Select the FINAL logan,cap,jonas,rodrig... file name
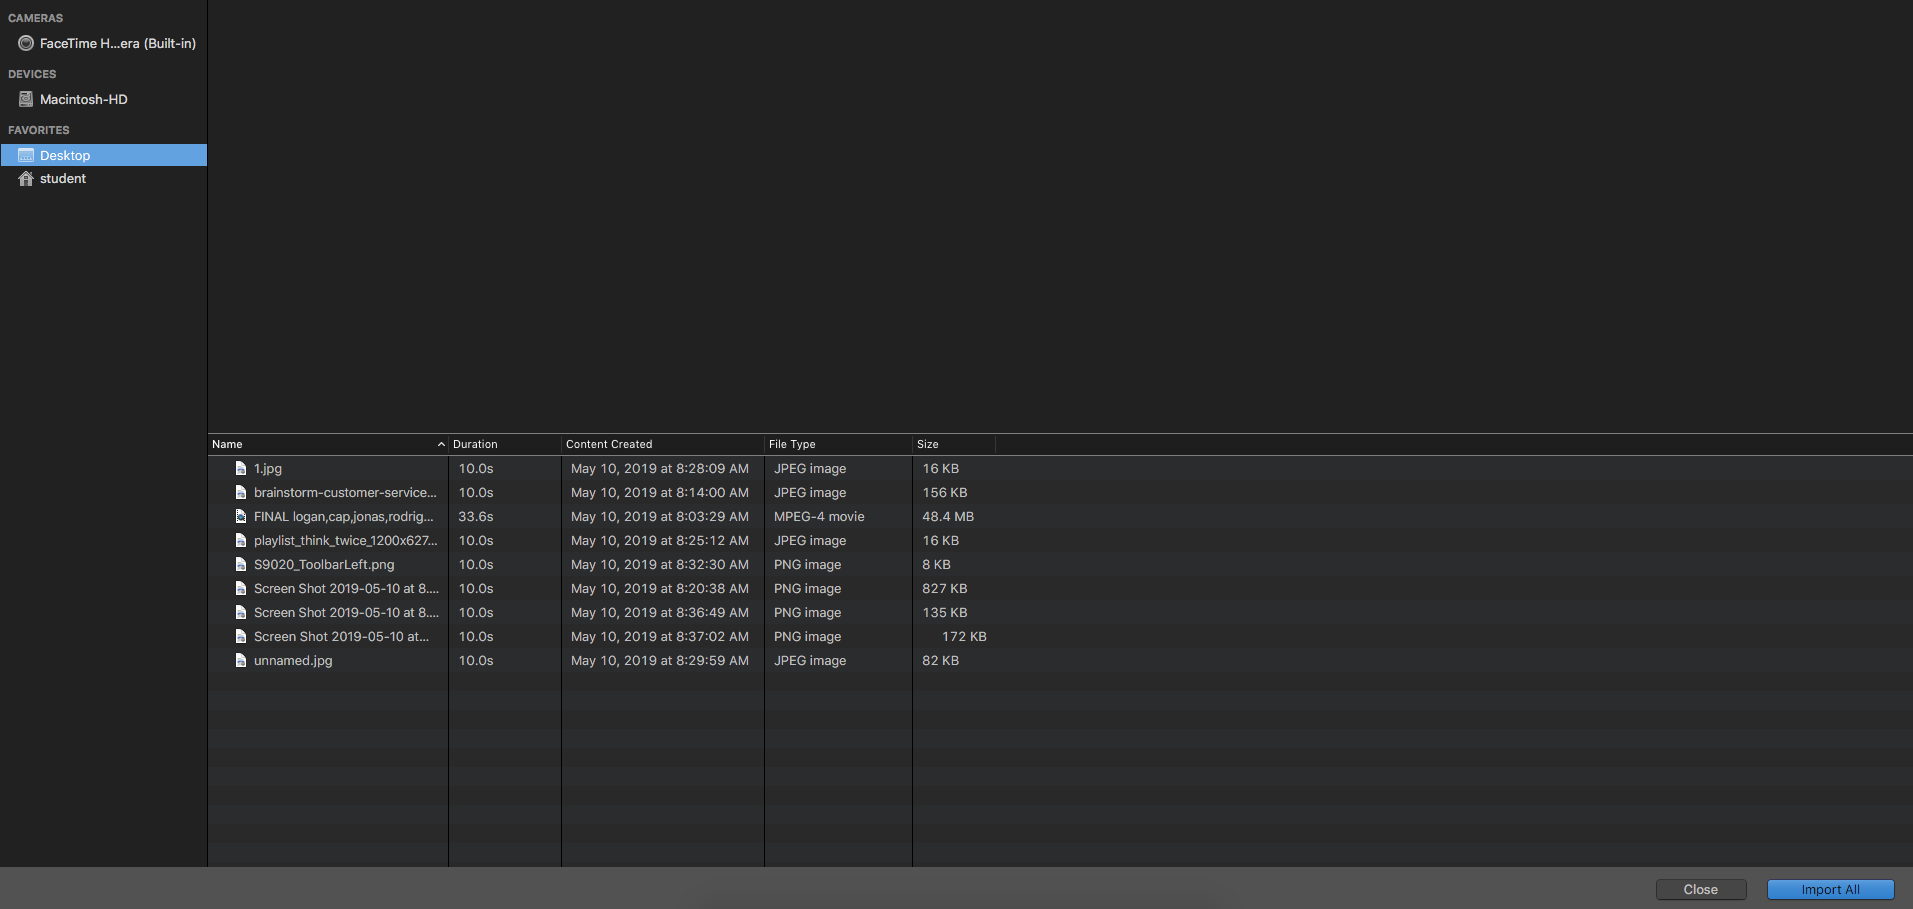Viewport: 1913px width, 909px height. click(344, 516)
